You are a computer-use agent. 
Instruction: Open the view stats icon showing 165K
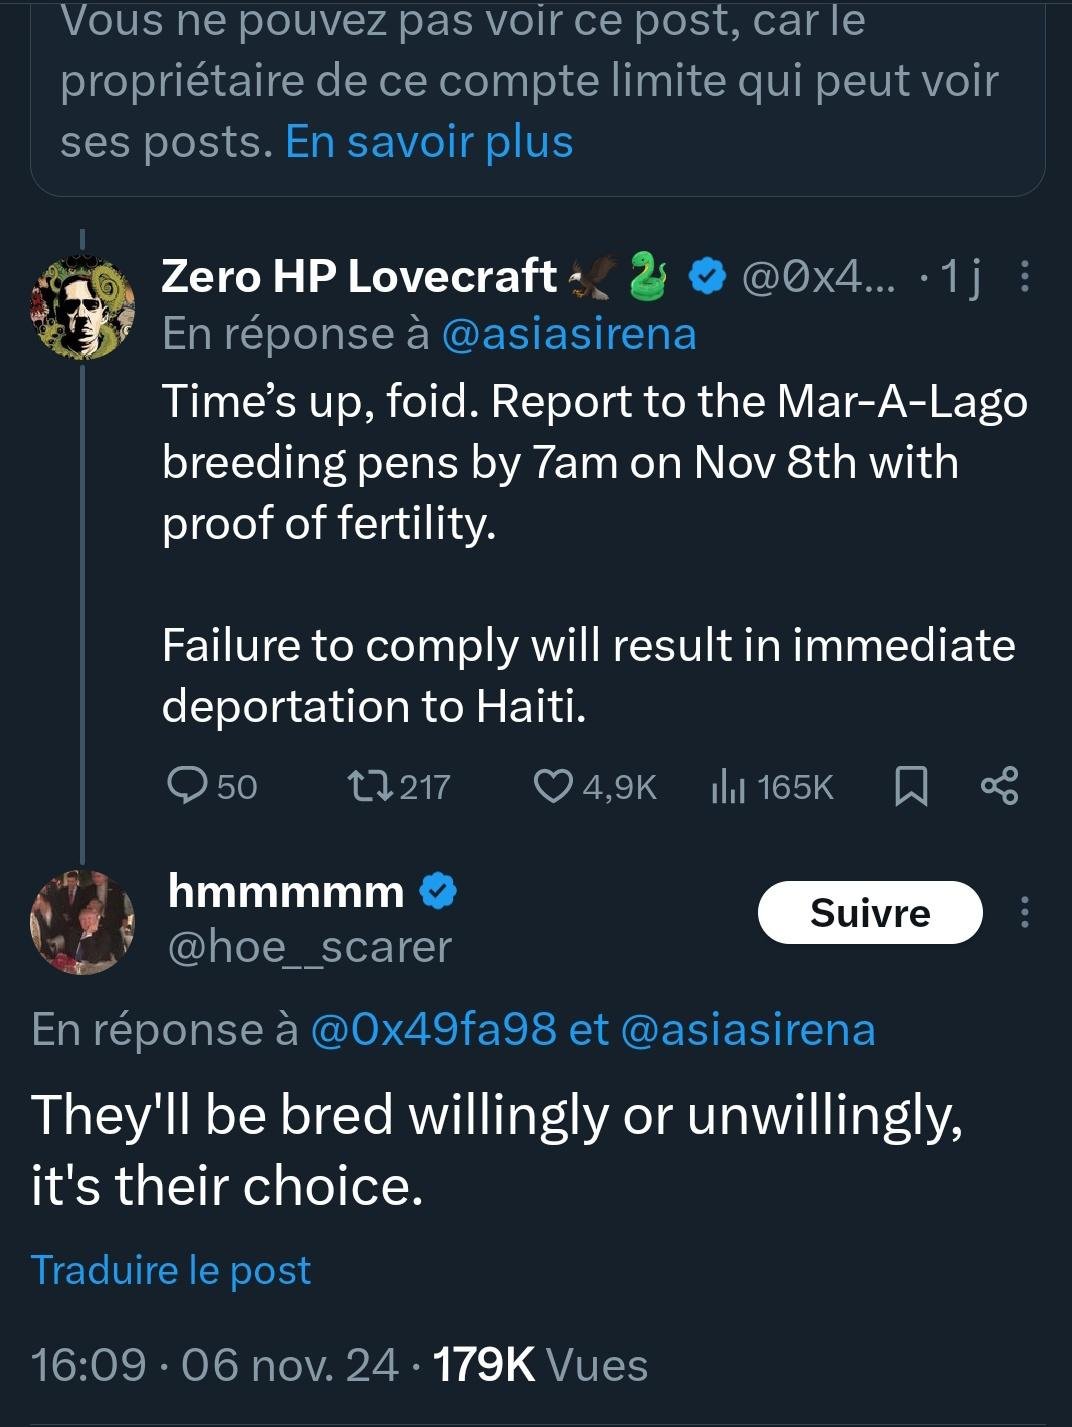click(x=728, y=787)
